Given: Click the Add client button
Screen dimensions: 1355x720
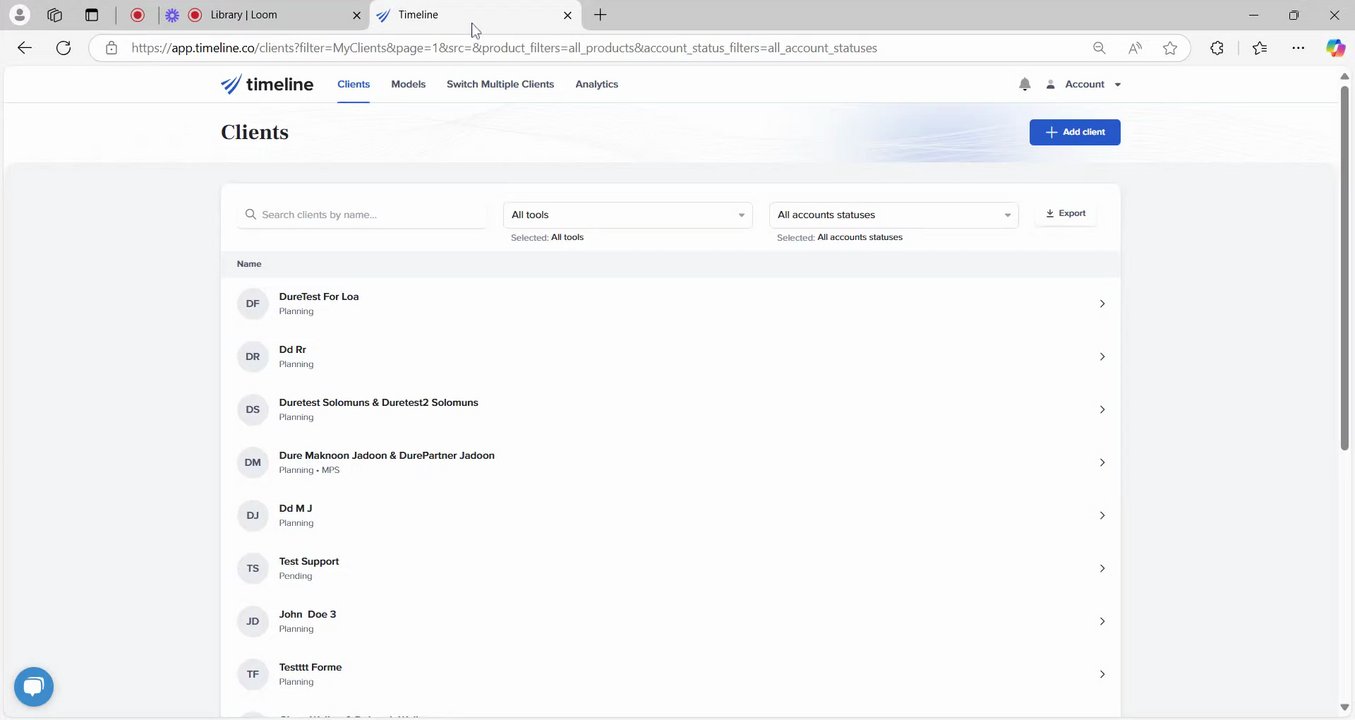Looking at the screenshot, I should coord(1075,132).
